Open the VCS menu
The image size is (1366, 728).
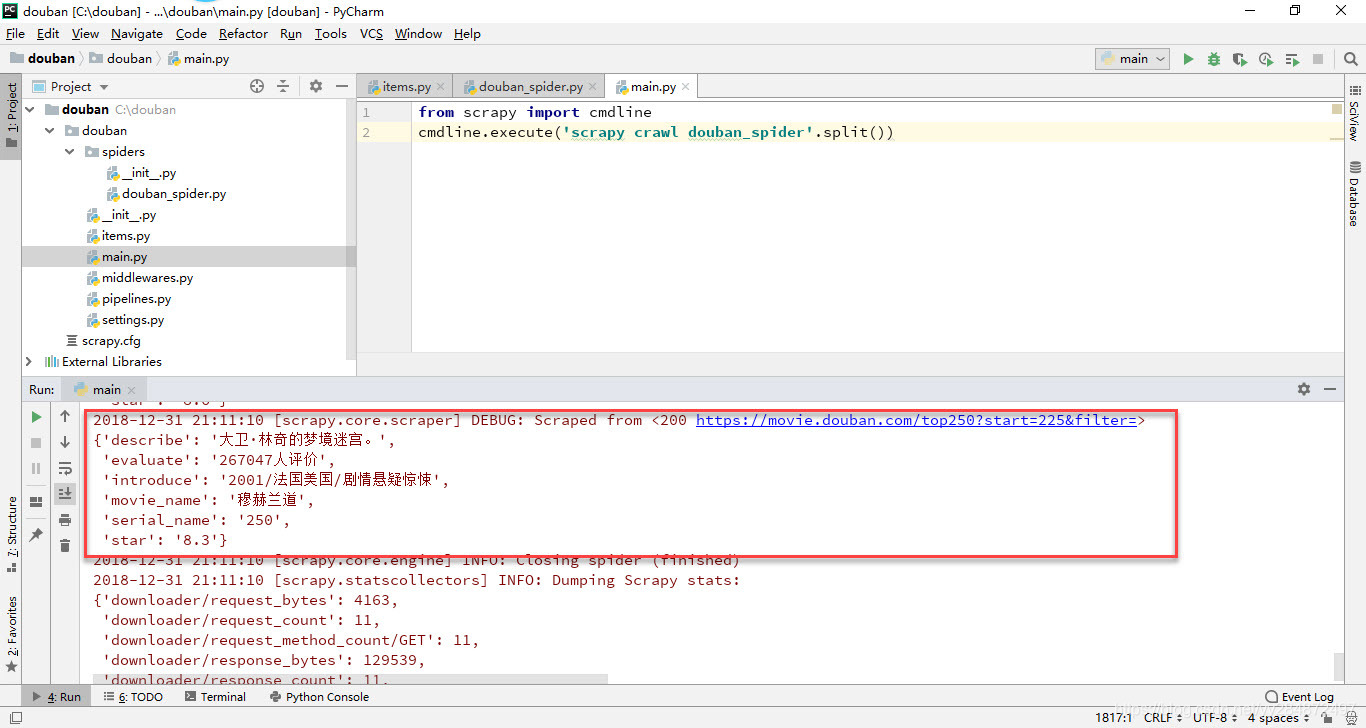click(371, 33)
